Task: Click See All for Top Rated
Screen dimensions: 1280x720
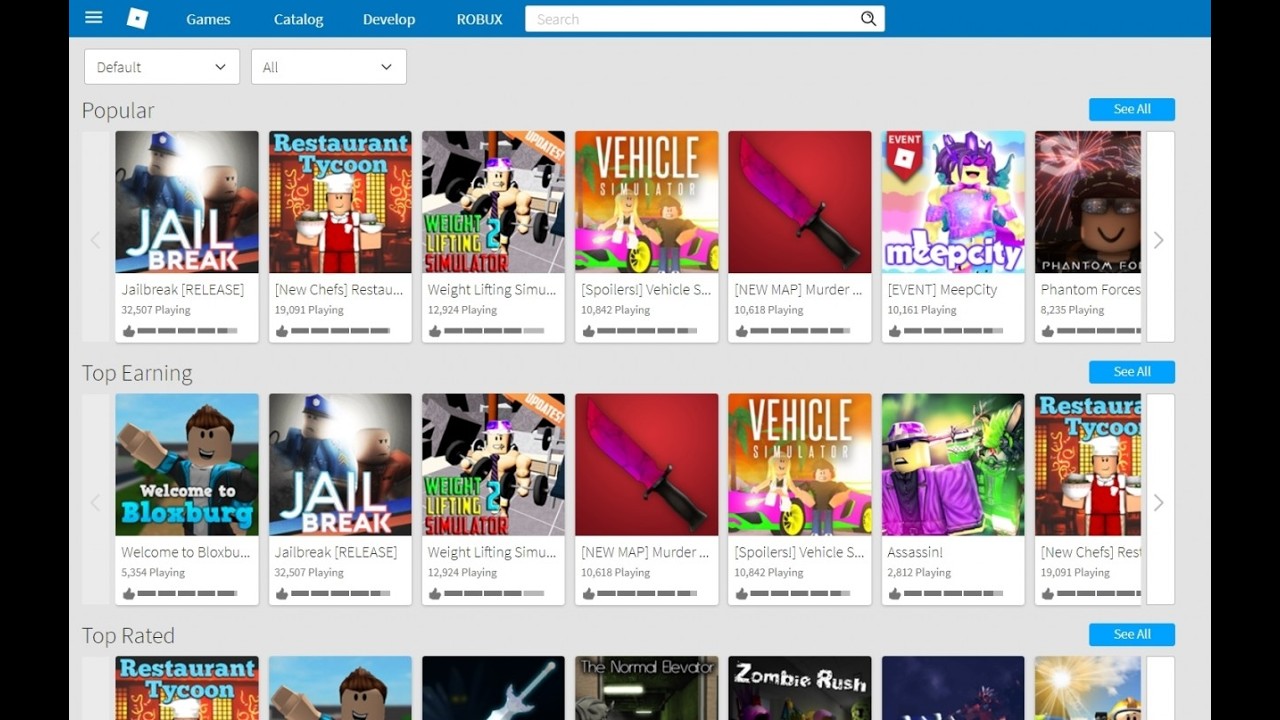Action: 1132,634
